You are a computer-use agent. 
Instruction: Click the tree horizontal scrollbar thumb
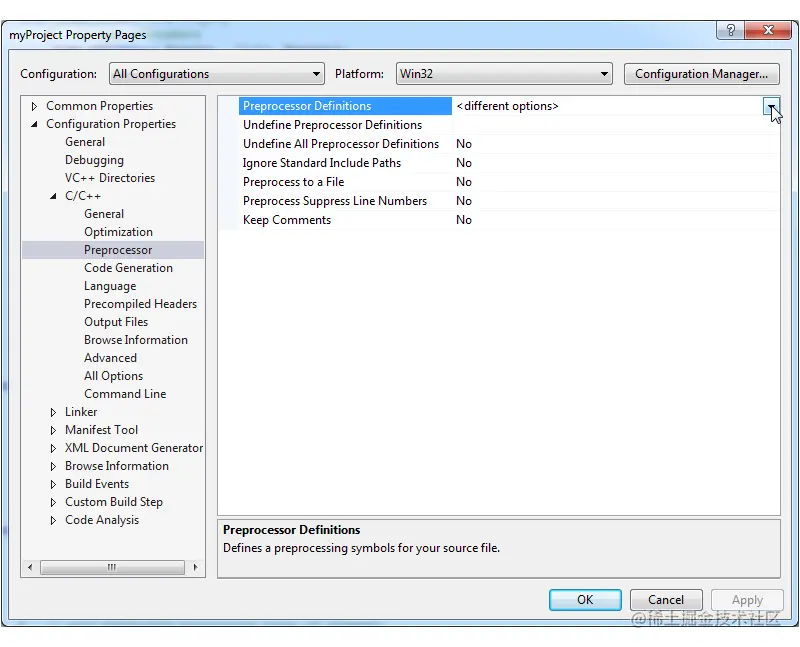[112, 567]
